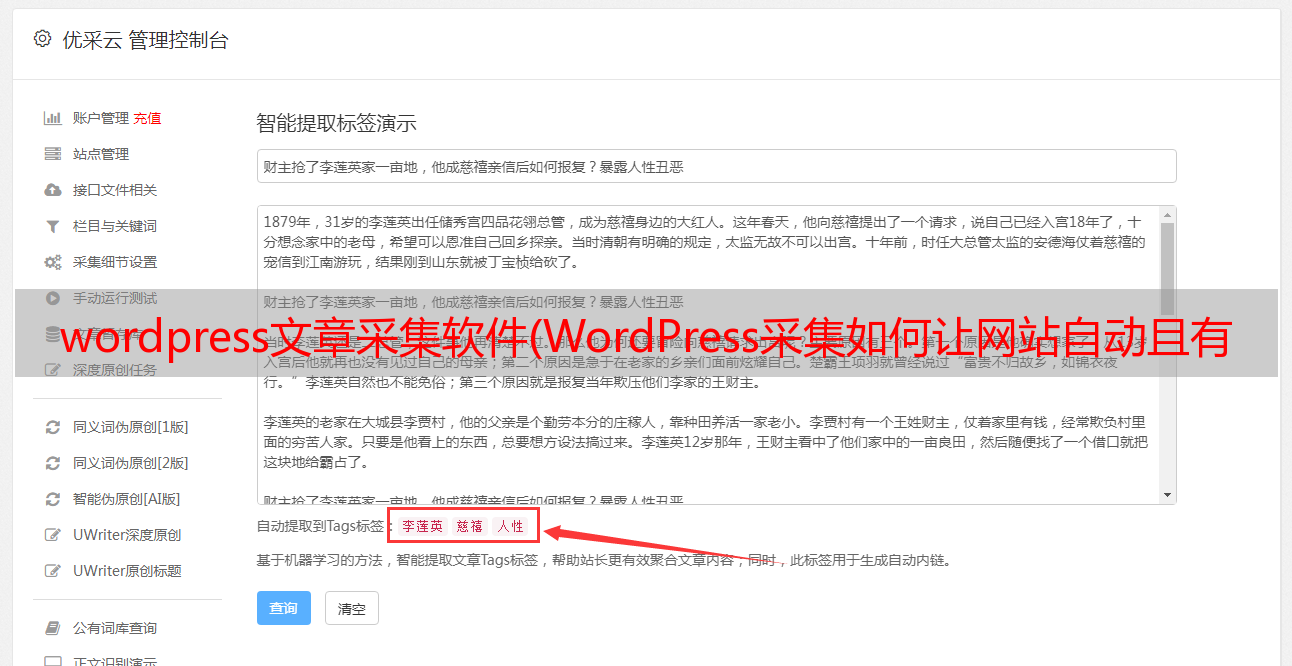Click the blue 查询 button
Viewport: 1292px width, 666px height.
coord(284,608)
